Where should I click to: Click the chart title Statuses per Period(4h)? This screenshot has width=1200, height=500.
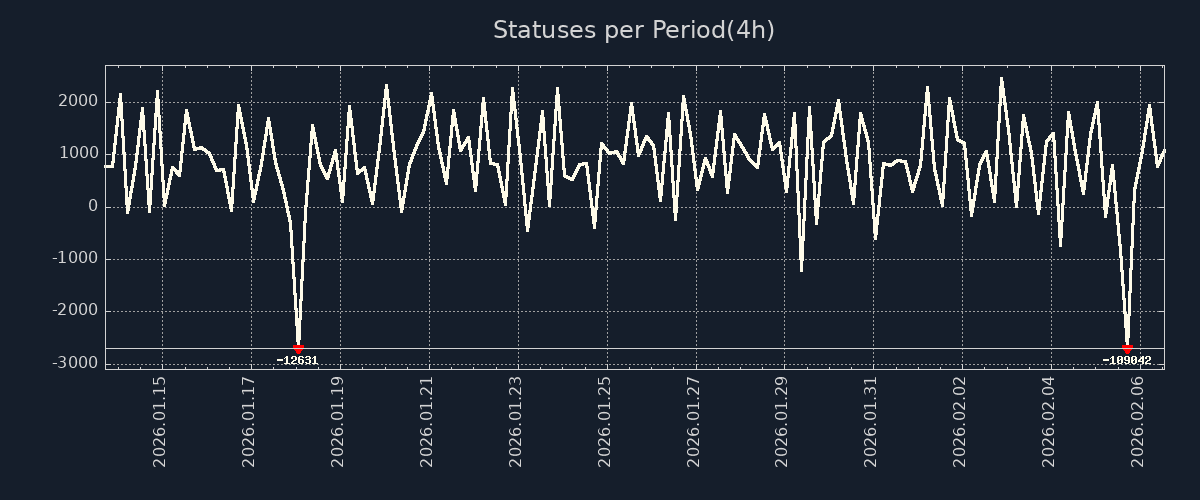(x=633, y=30)
